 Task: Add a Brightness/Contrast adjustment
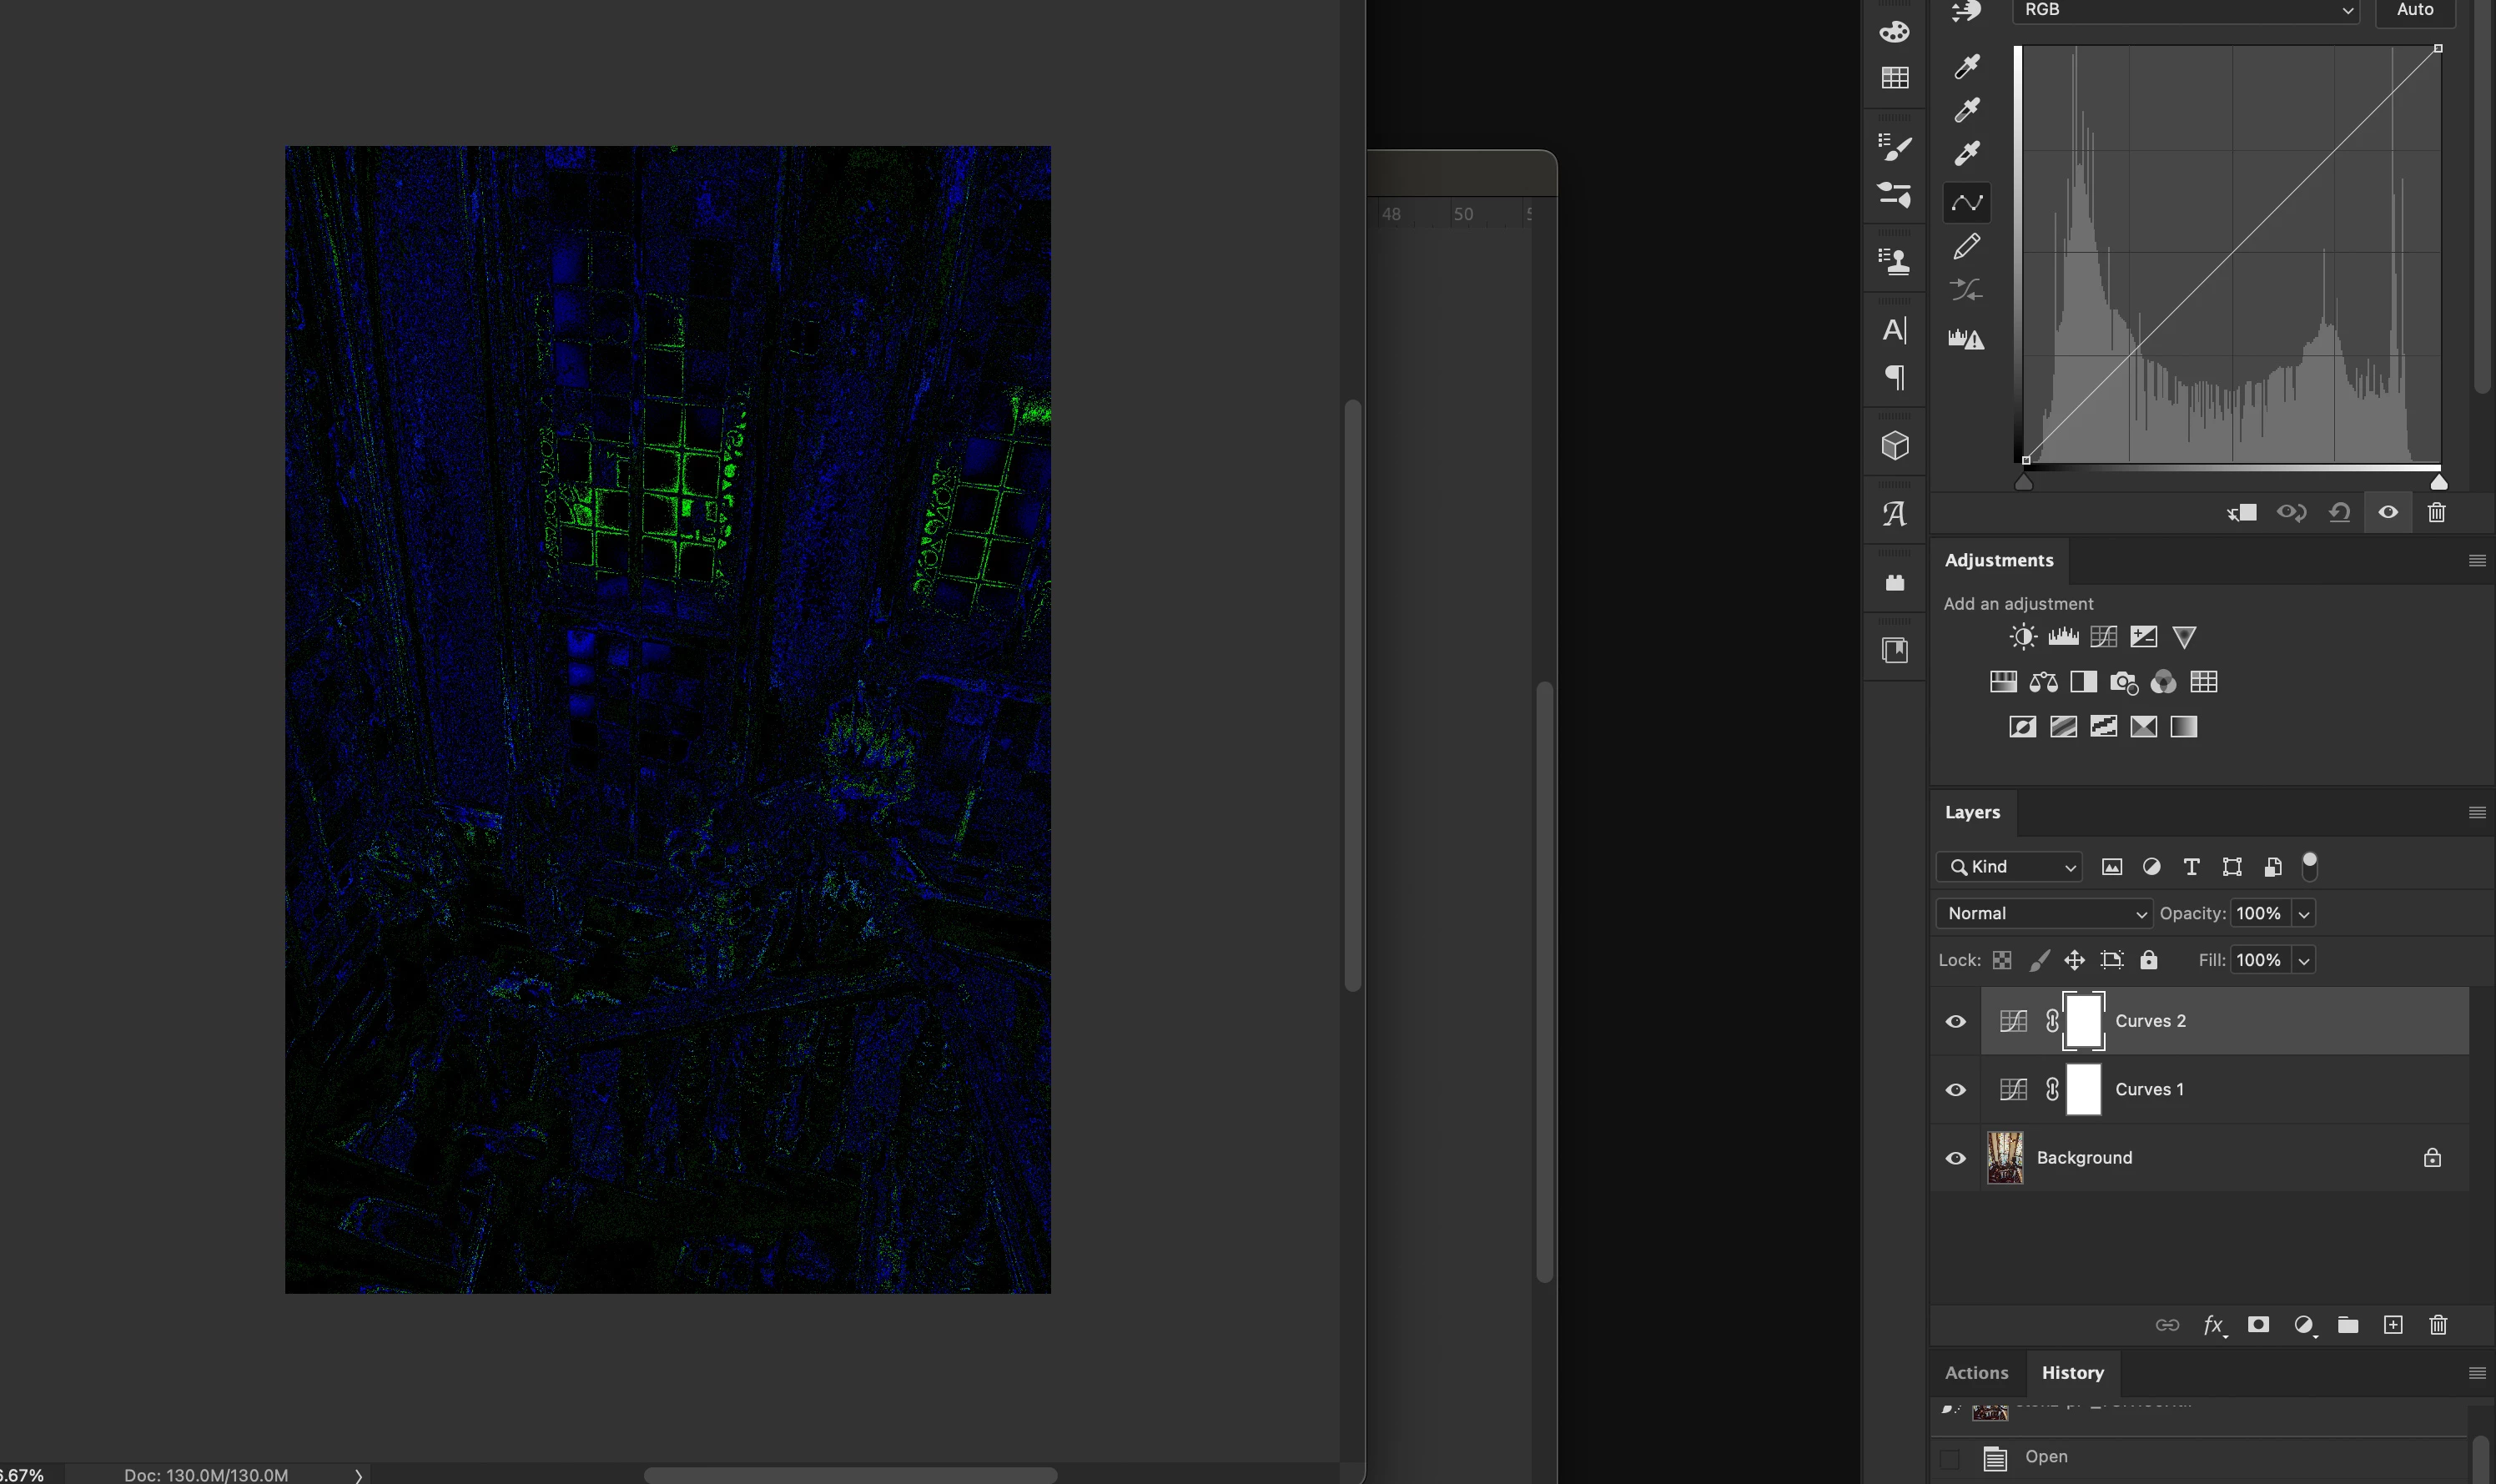(2023, 637)
